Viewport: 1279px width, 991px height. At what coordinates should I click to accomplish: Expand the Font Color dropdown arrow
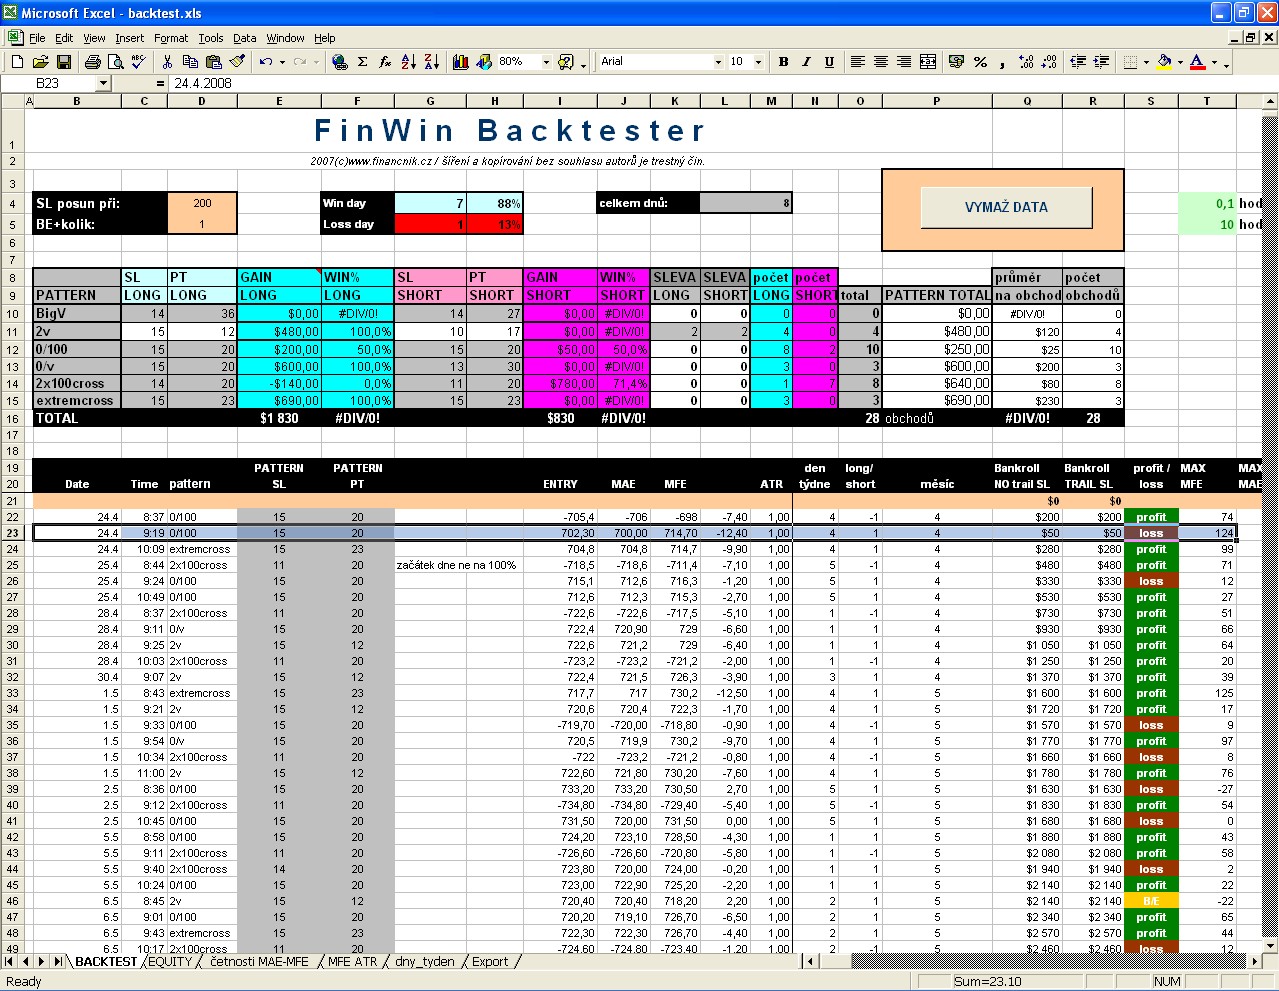click(x=1214, y=62)
